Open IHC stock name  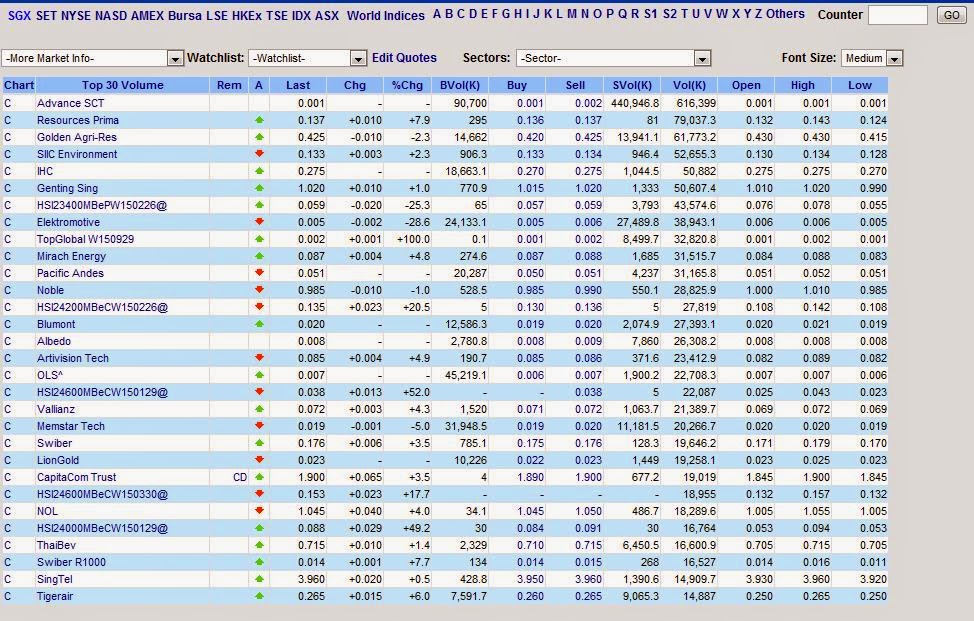pos(45,171)
